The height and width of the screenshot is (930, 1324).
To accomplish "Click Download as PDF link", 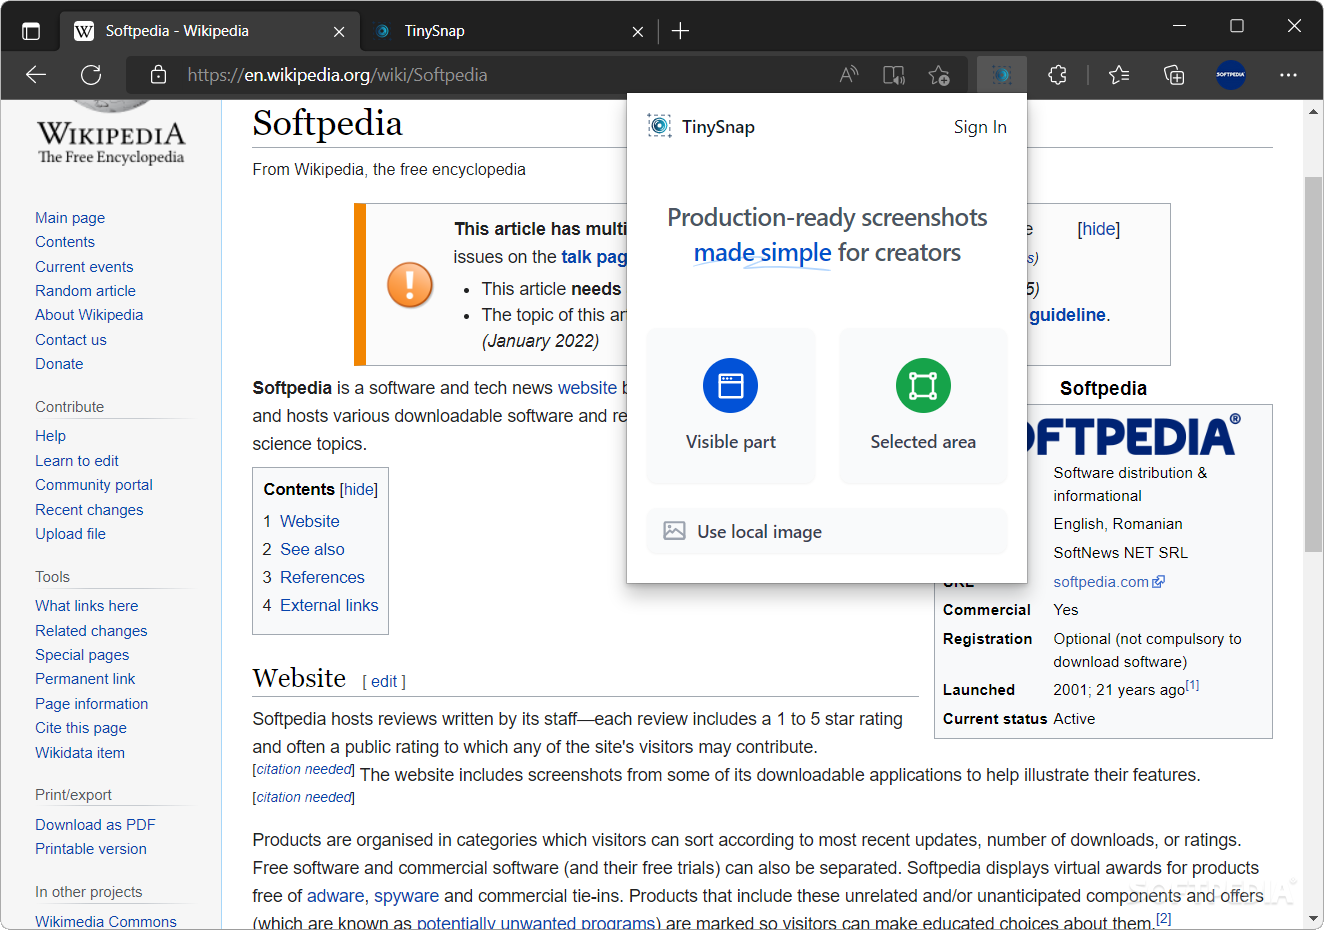I will [x=95, y=825].
